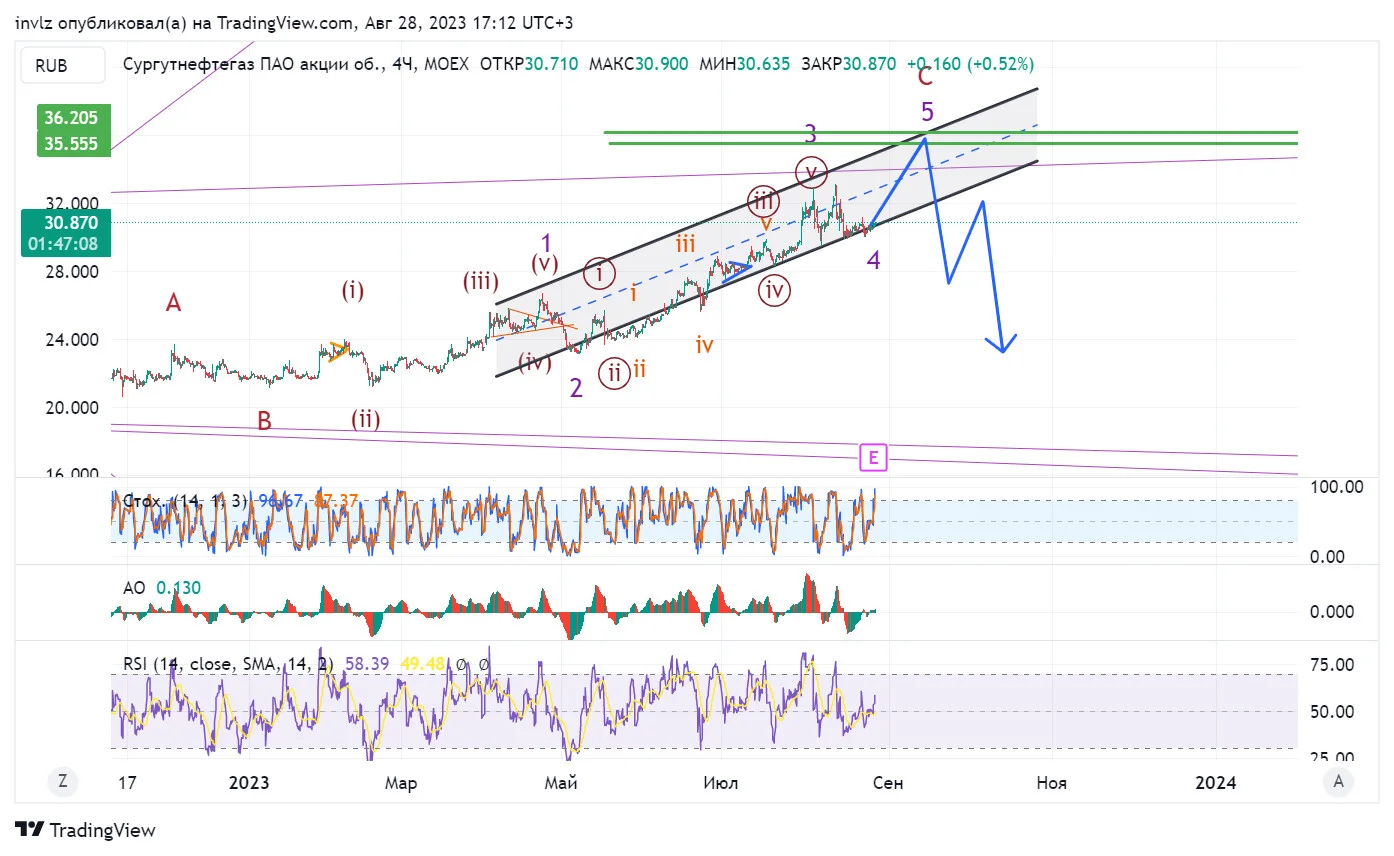Open the RUB currency selector
Screen dimensions: 1394x856
click(61, 66)
